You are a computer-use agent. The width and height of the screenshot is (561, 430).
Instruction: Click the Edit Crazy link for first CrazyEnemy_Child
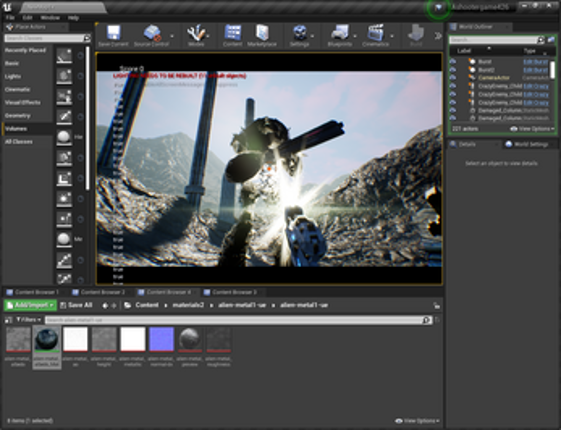click(x=536, y=86)
